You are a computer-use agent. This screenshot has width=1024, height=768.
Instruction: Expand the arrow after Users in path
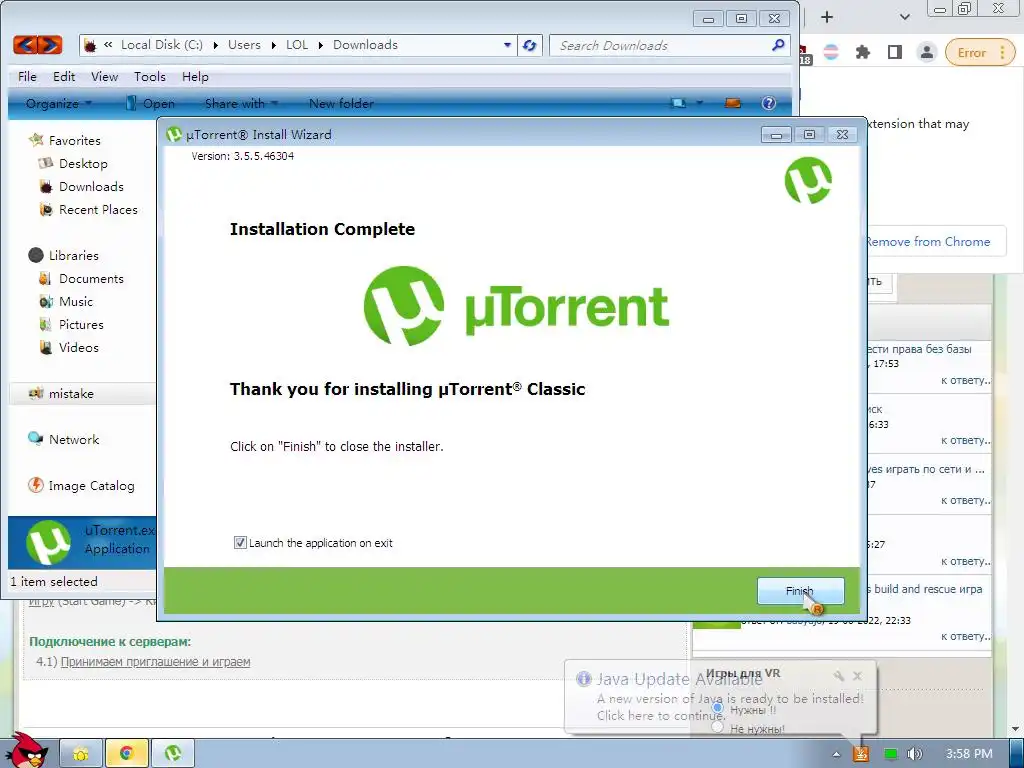(x=273, y=45)
